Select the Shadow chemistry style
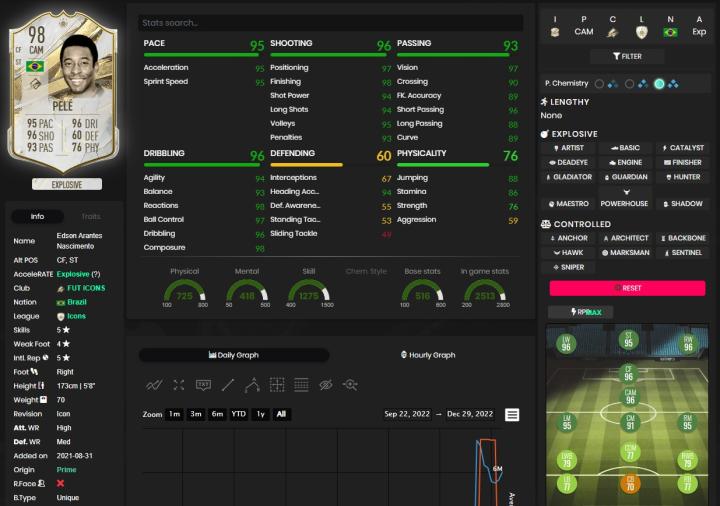 683,204
